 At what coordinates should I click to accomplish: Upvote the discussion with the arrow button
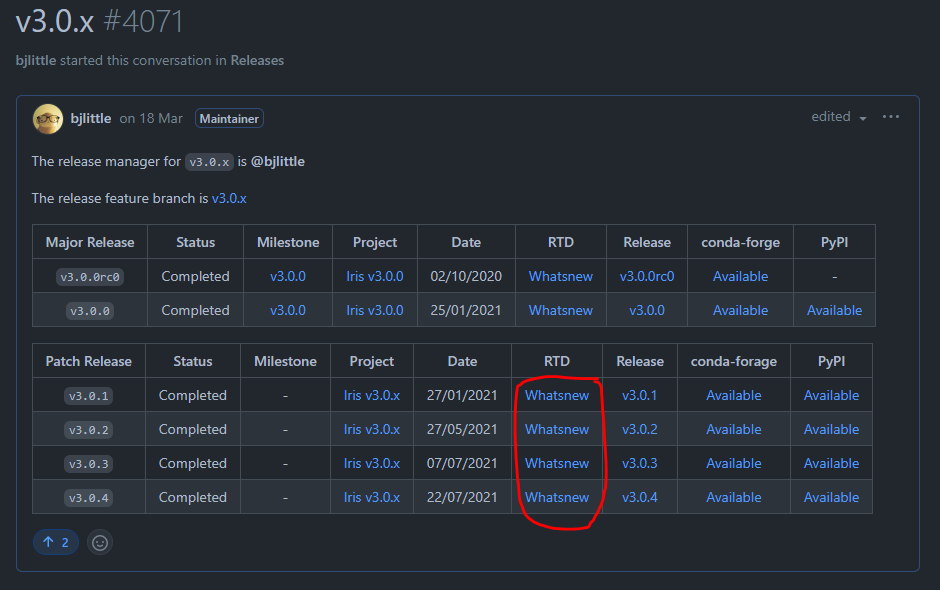(x=56, y=543)
